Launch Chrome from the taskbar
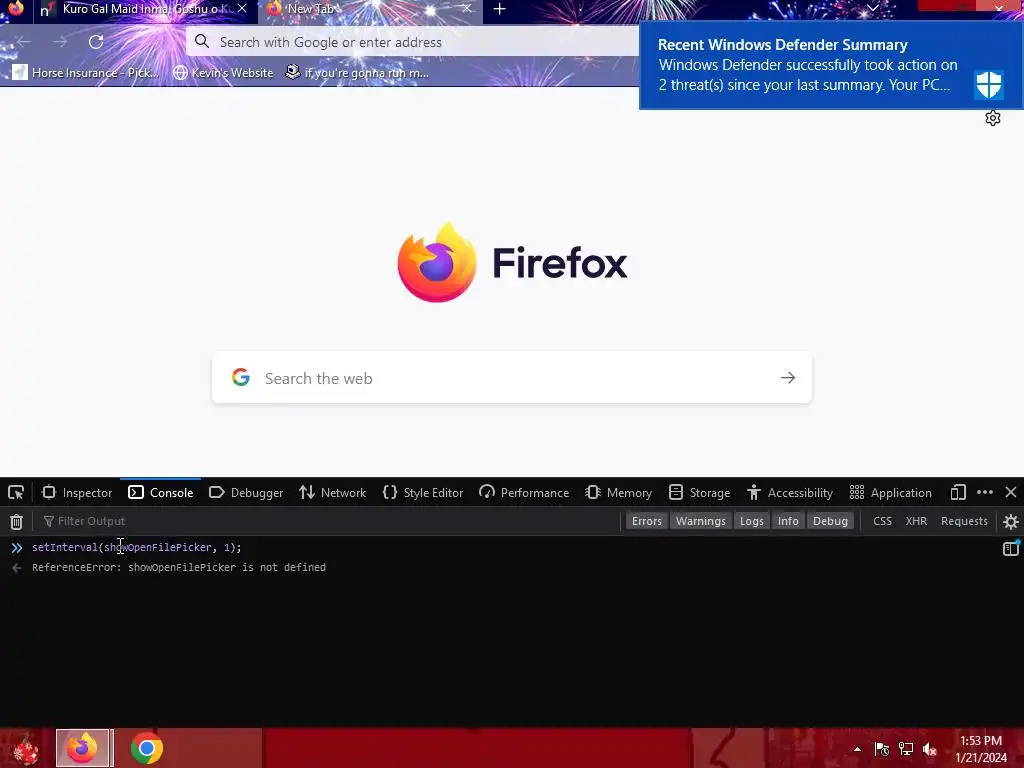The width and height of the screenshot is (1024, 768). [147, 748]
